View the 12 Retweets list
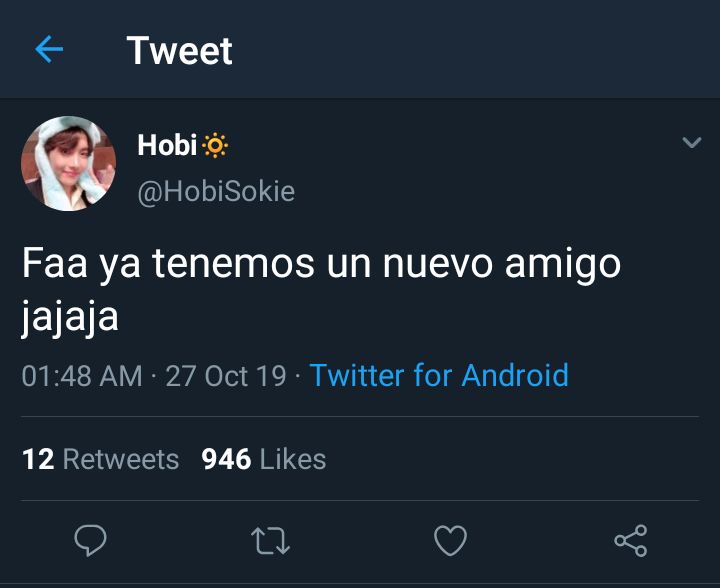Screen dimensions: 720x588 (101, 459)
